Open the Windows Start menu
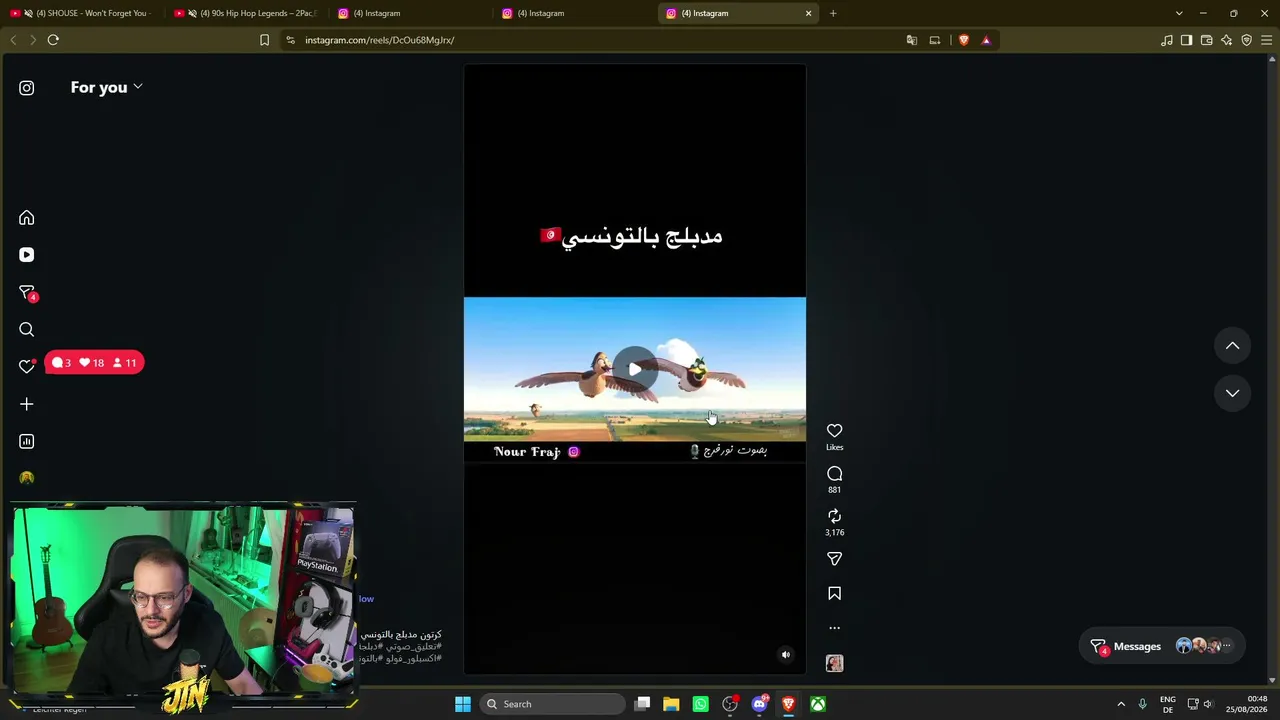 pos(463,704)
